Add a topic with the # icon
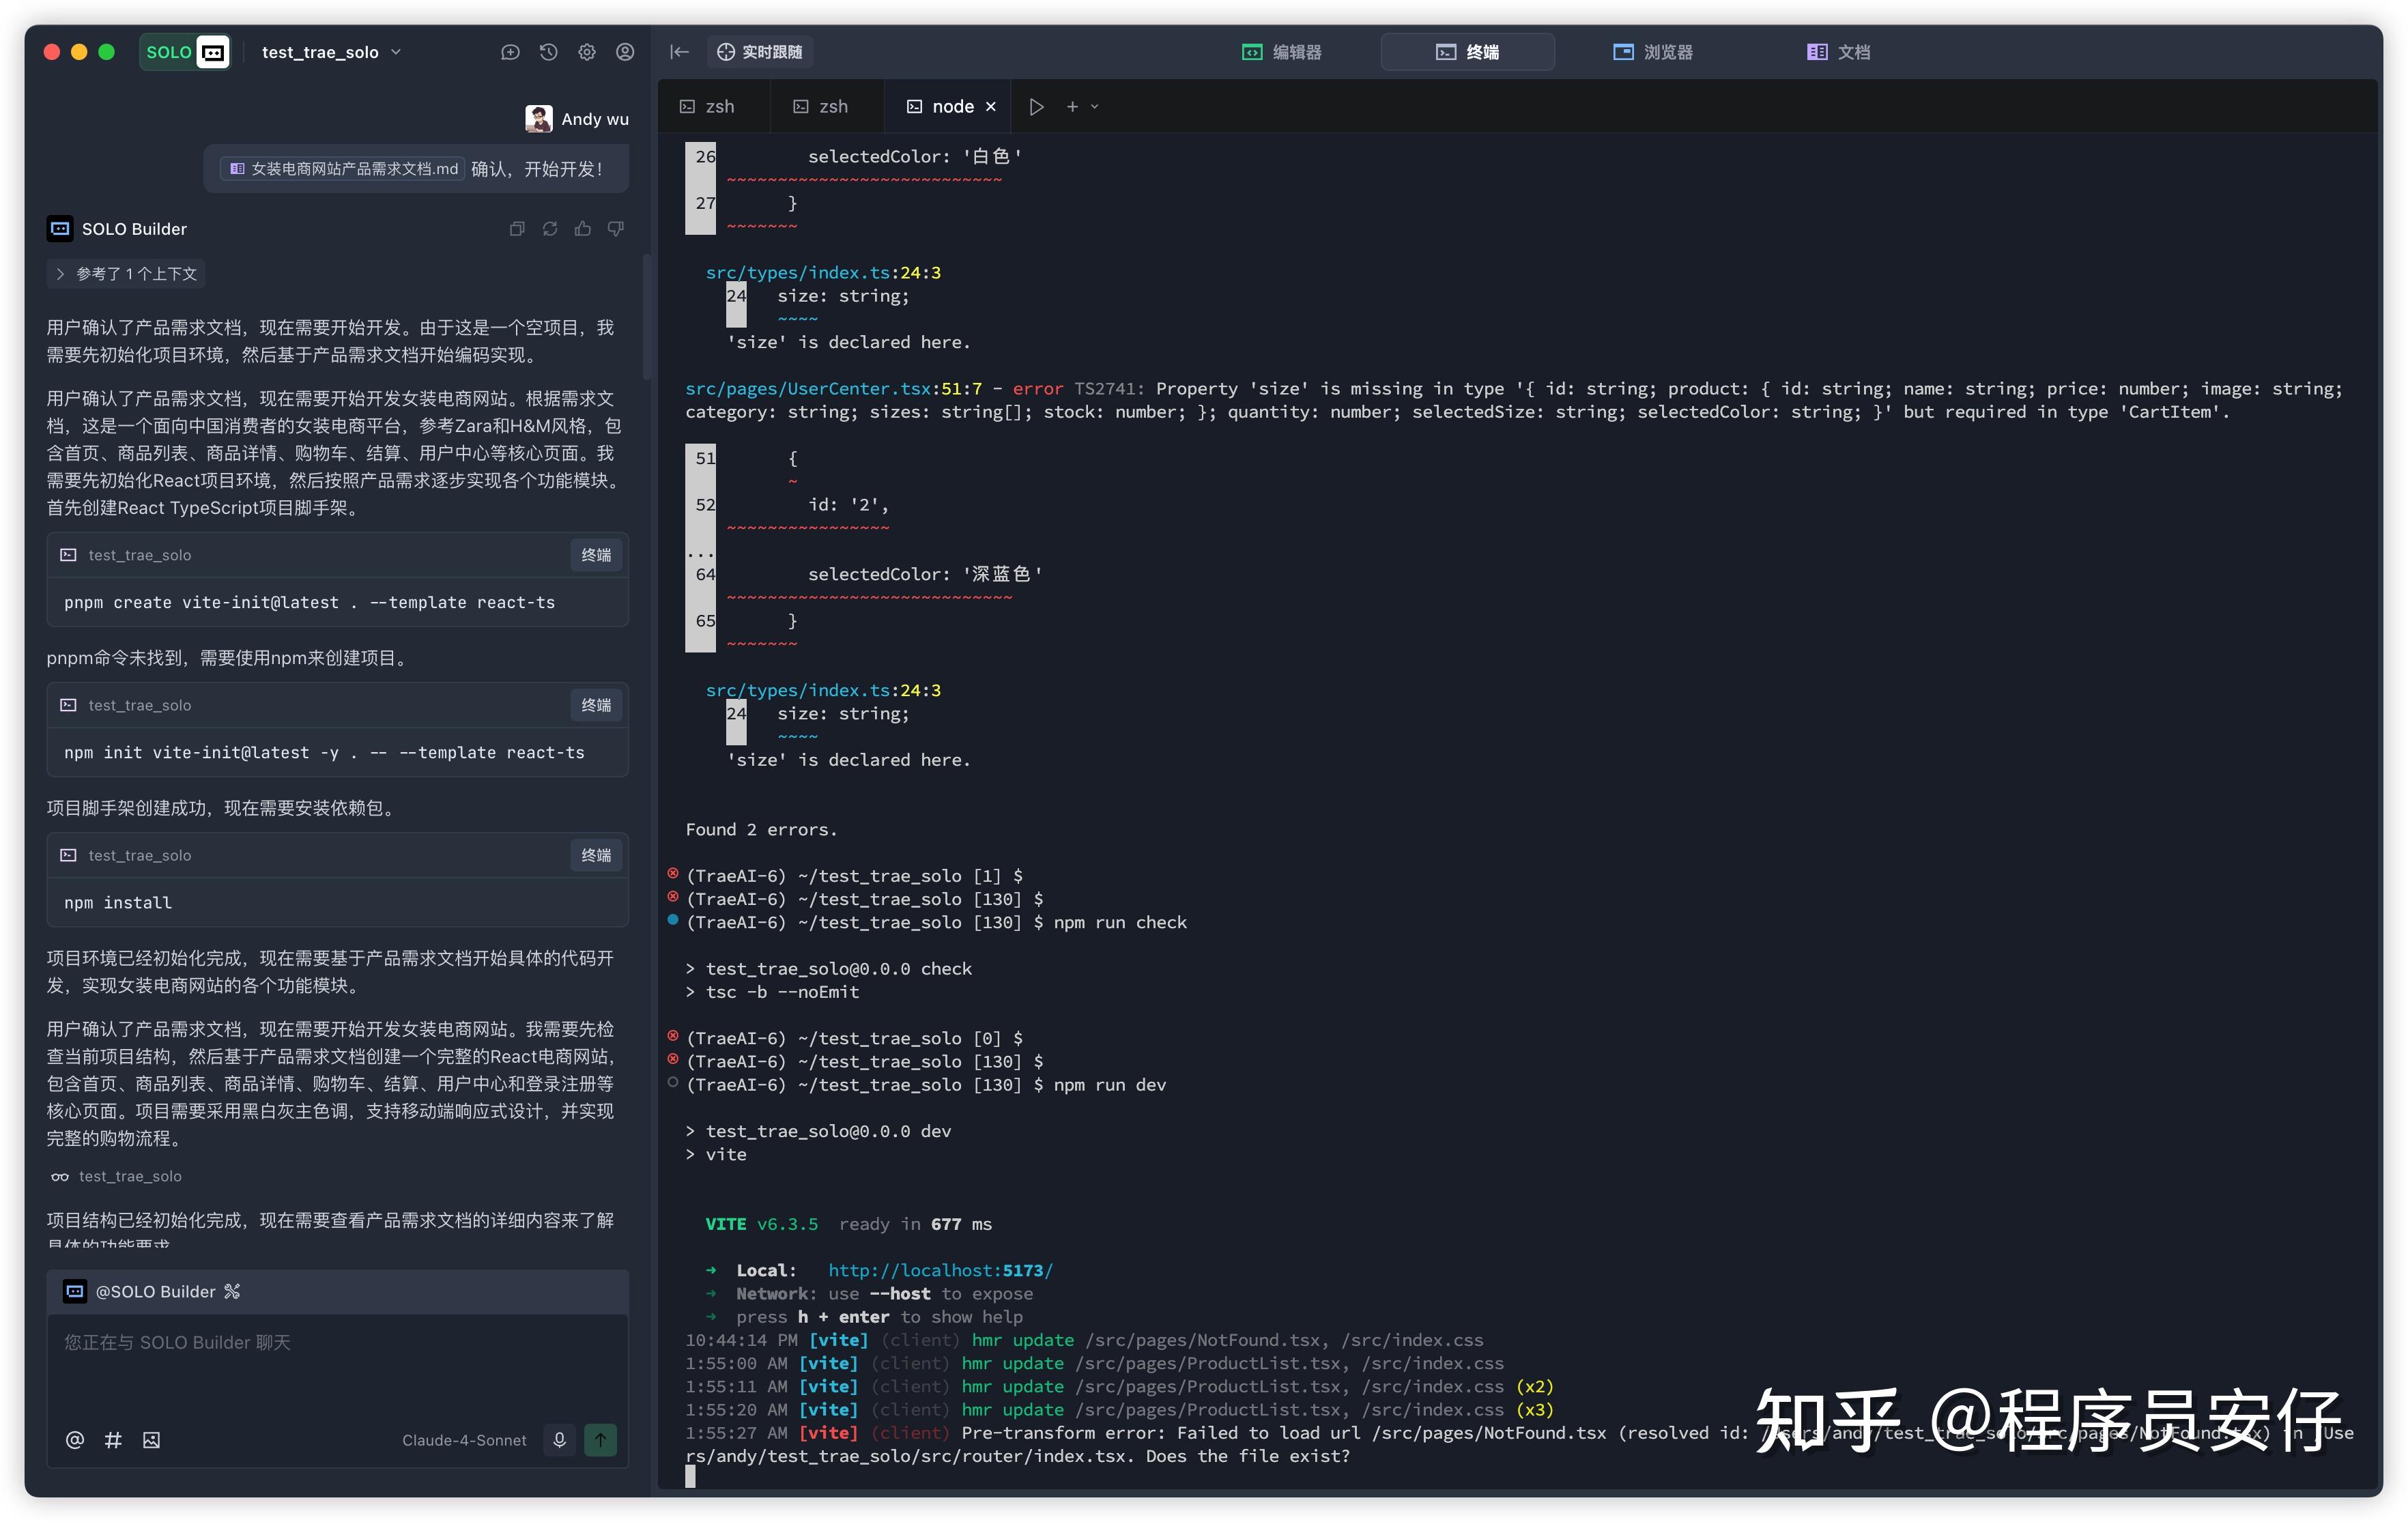Image resolution: width=2408 pixels, height=1522 pixels. pyautogui.click(x=112, y=1440)
